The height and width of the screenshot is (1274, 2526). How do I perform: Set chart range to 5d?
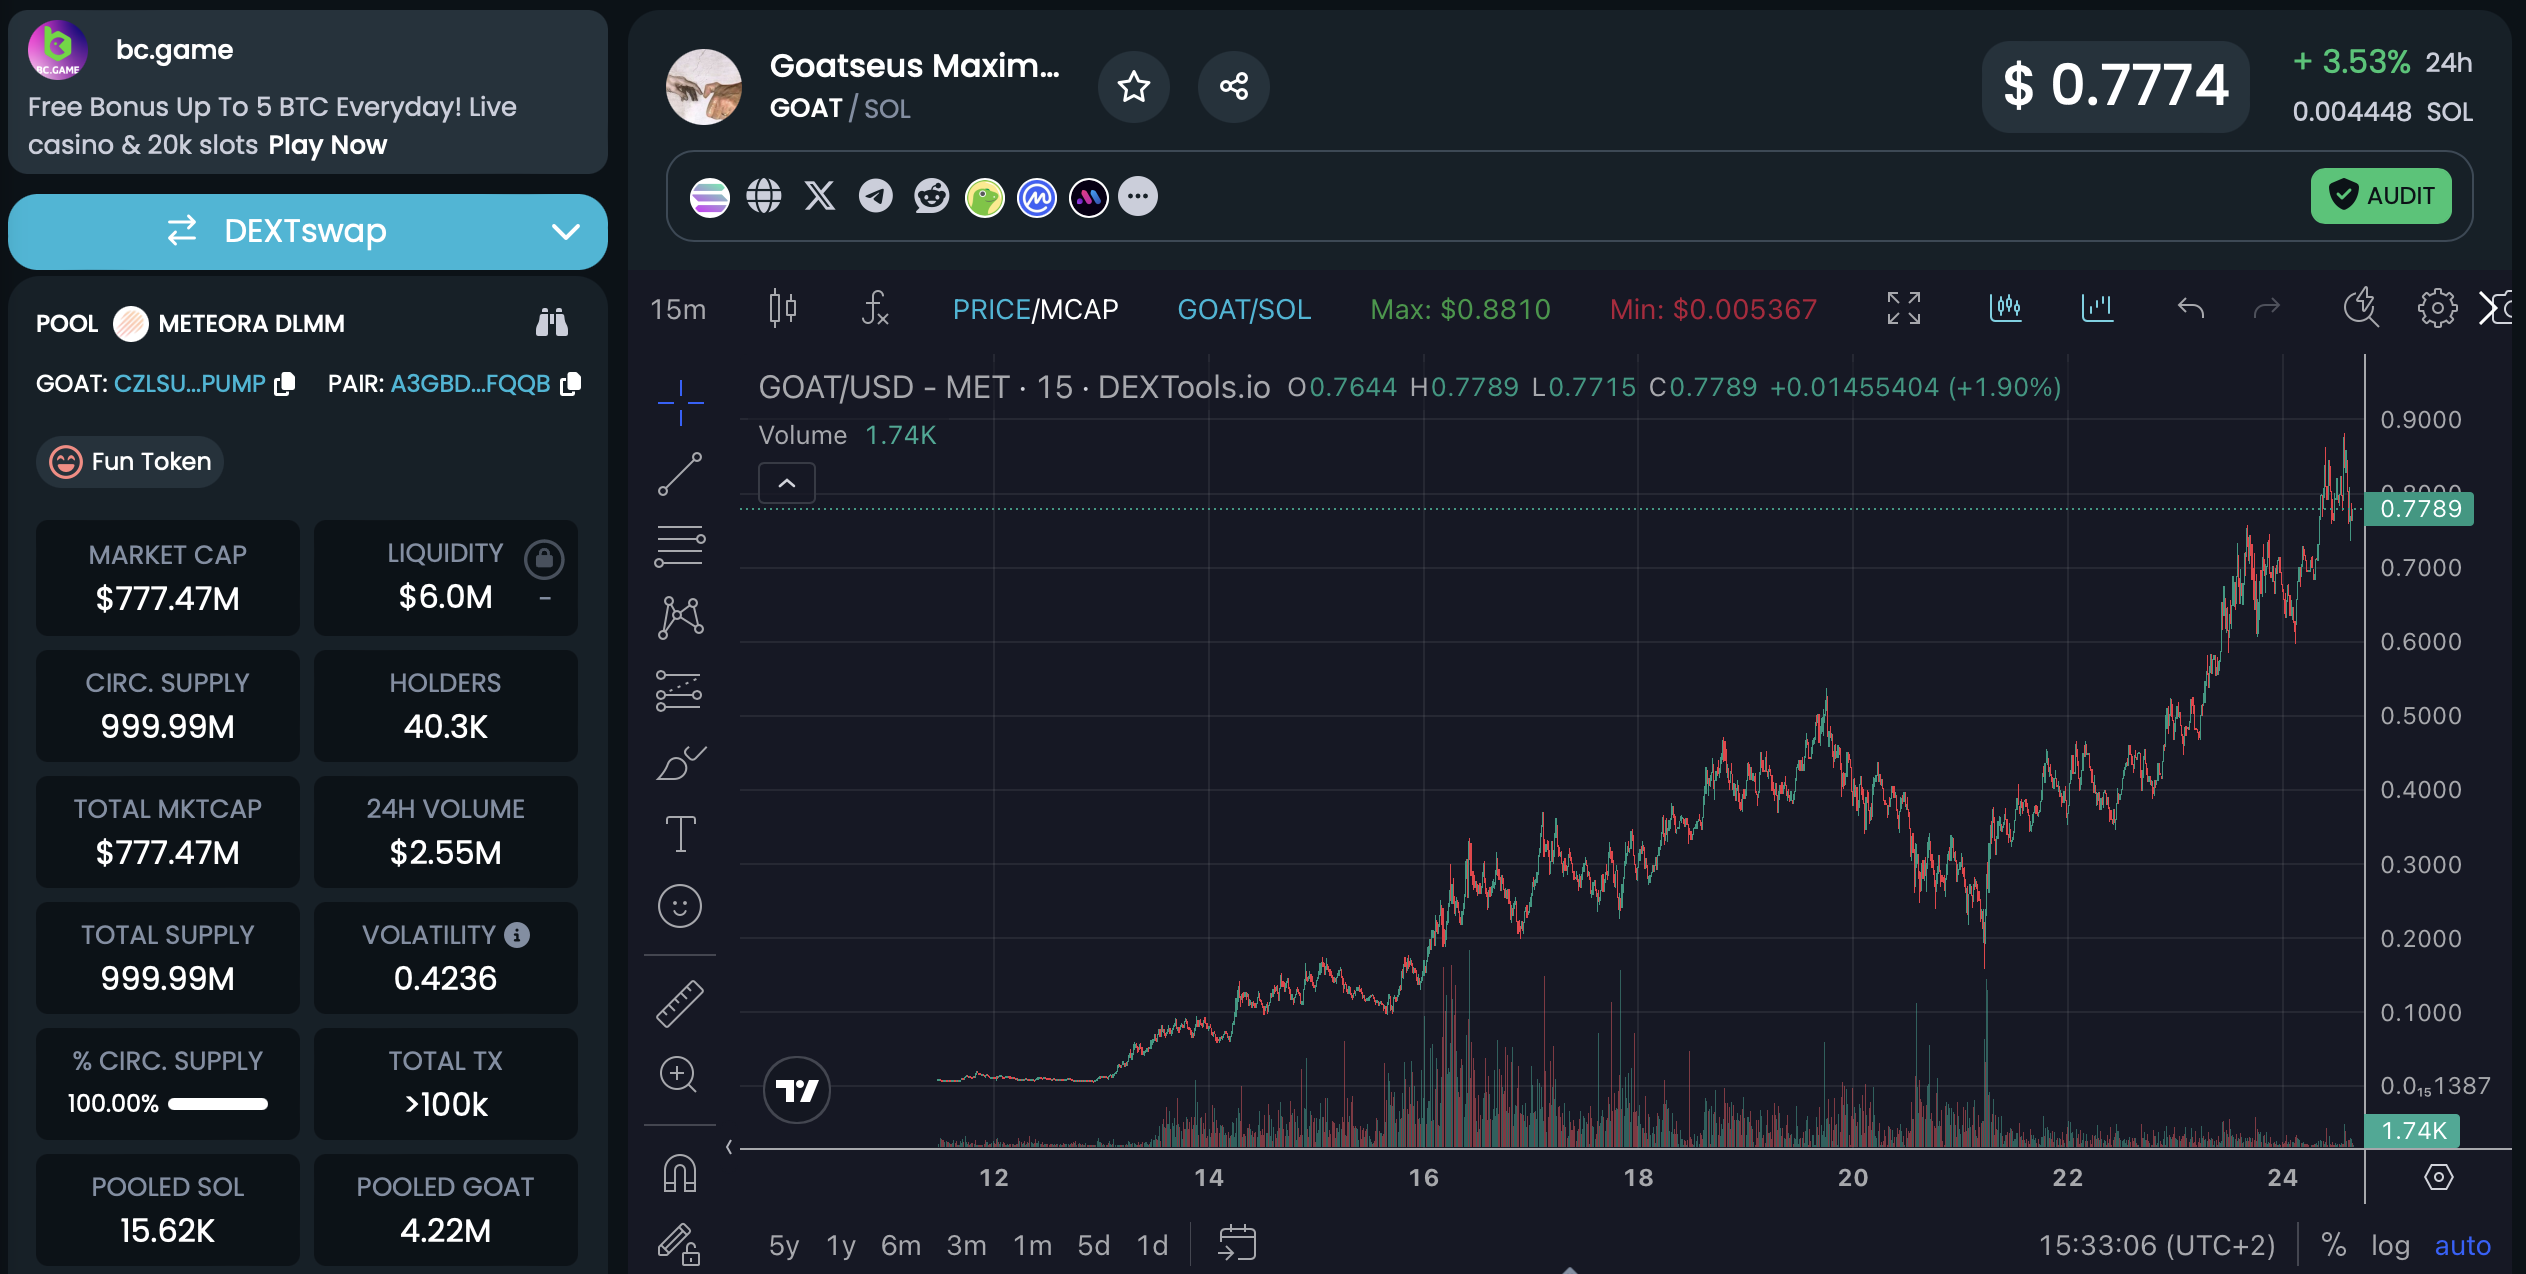pos(1093,1245)
